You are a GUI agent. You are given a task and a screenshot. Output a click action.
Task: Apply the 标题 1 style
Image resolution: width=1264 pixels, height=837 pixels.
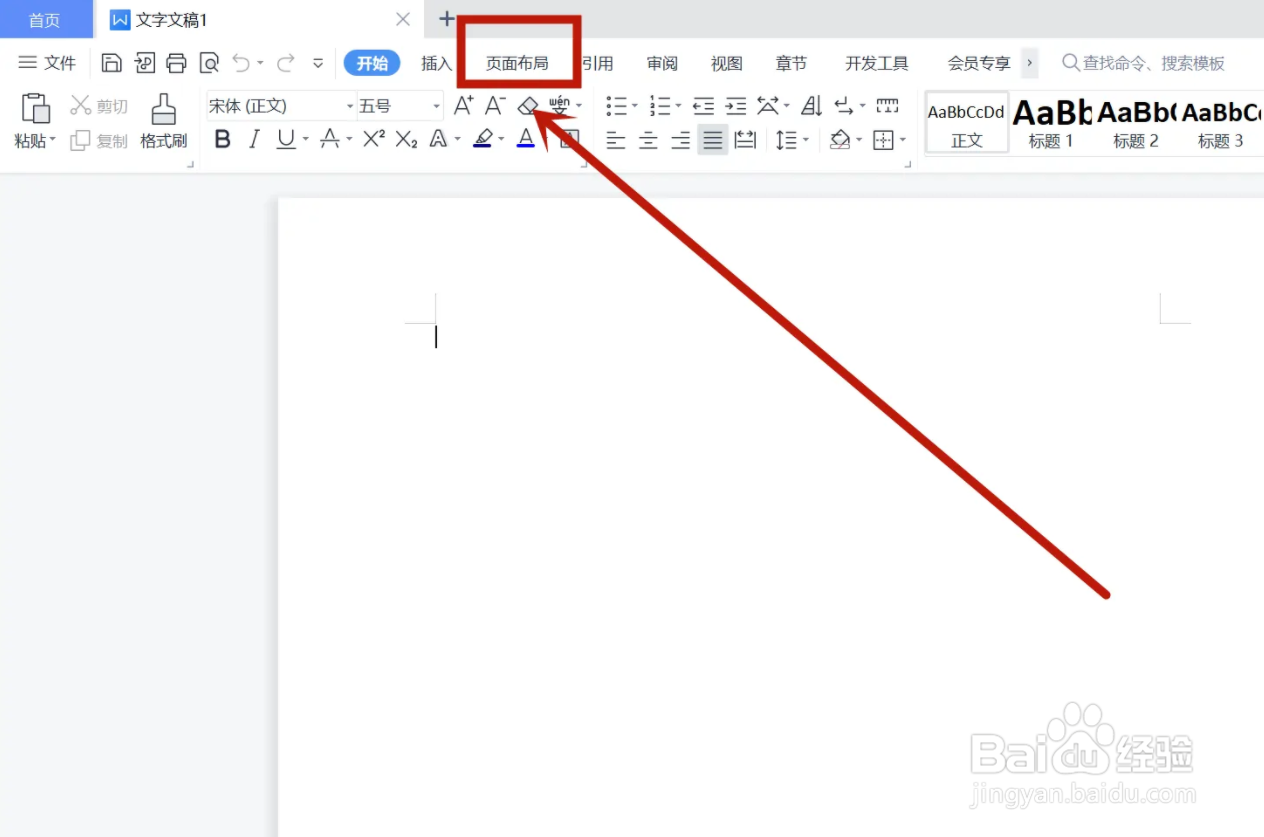point(1049,122)
